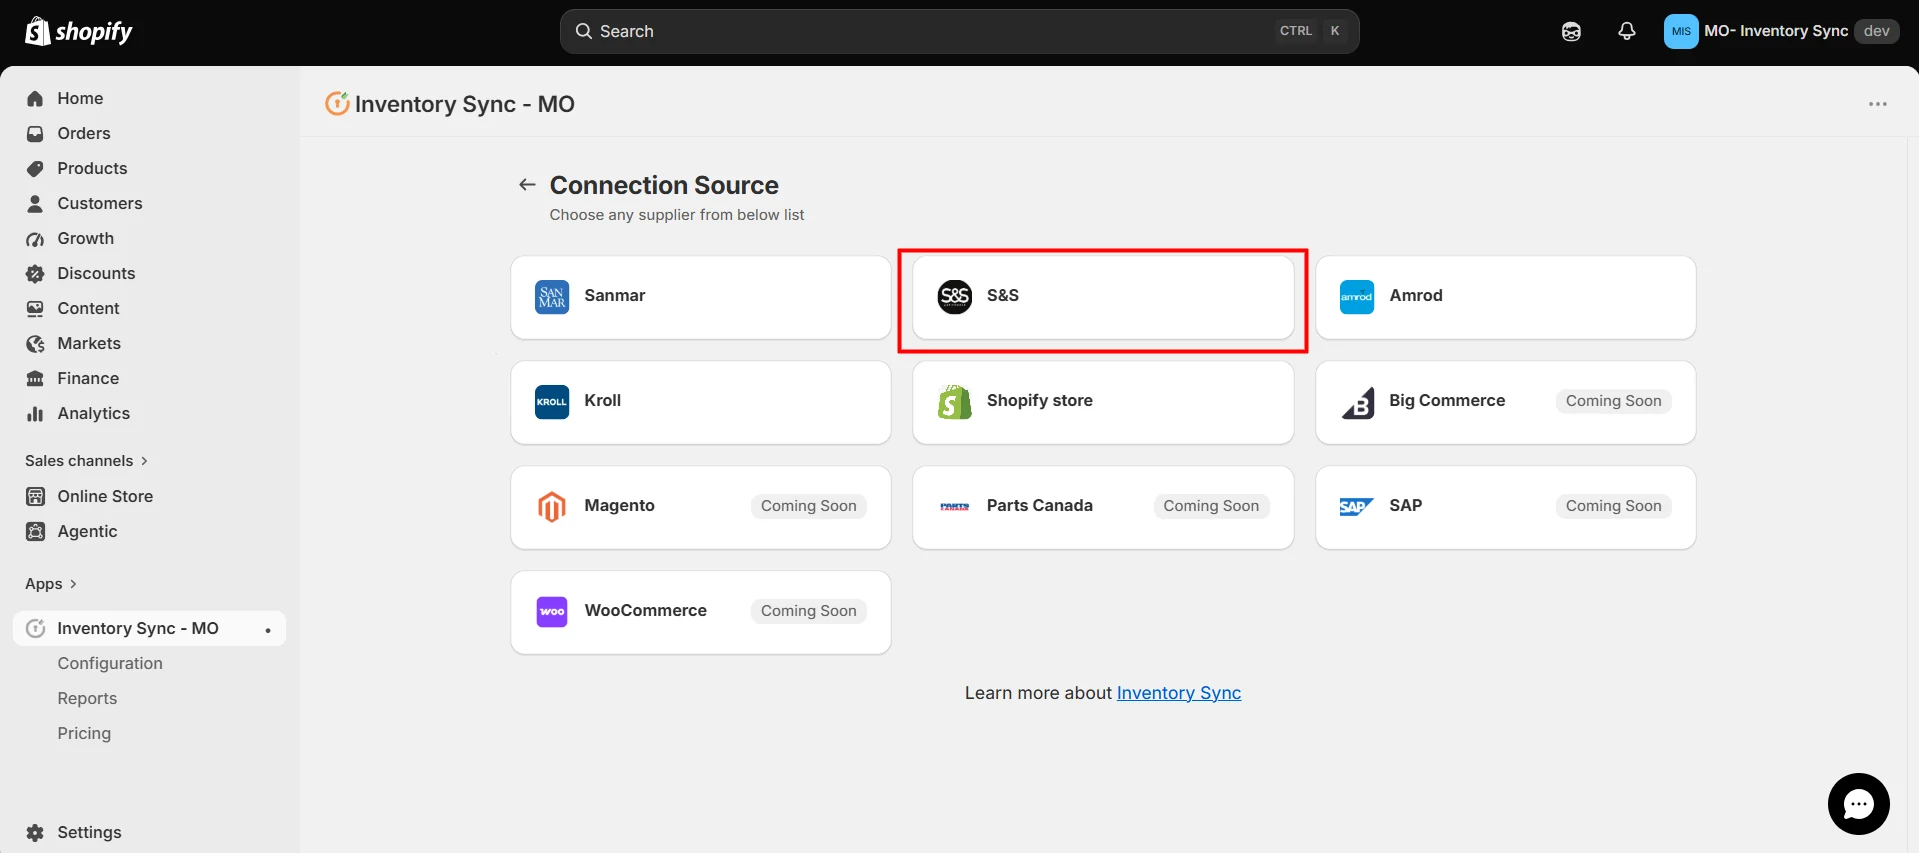Click the Parts Canada logo
Screen dimensions: 1919x853
[x=955, y=507]
